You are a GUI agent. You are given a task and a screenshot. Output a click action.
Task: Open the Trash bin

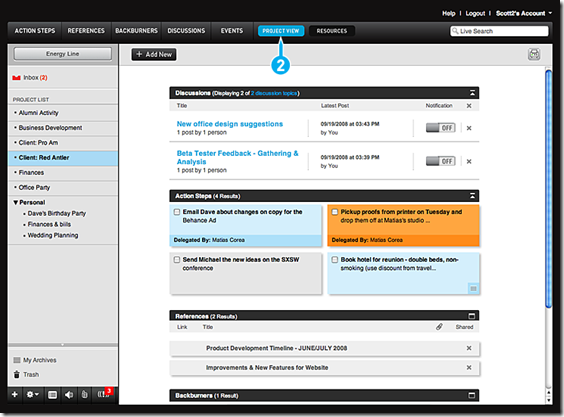26,375
